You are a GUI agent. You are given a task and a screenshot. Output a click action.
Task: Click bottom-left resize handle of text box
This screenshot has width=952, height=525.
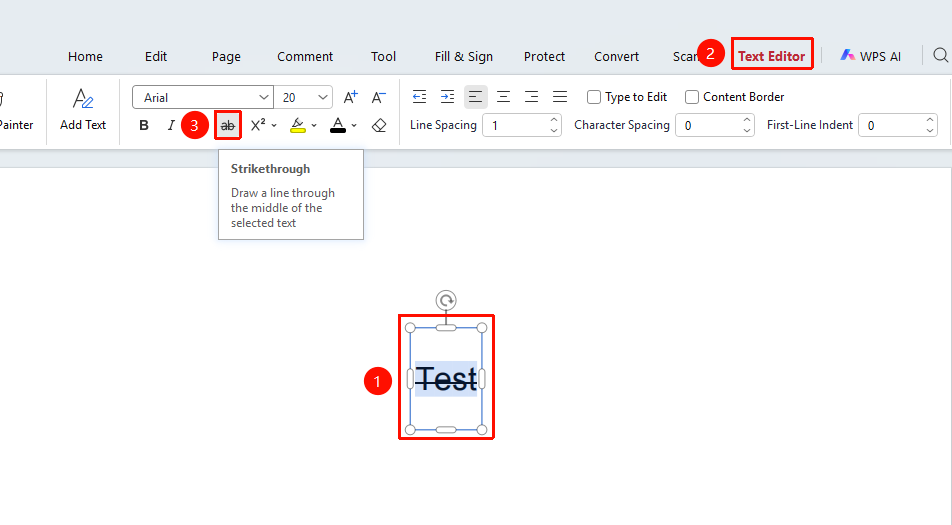(410, 430)
